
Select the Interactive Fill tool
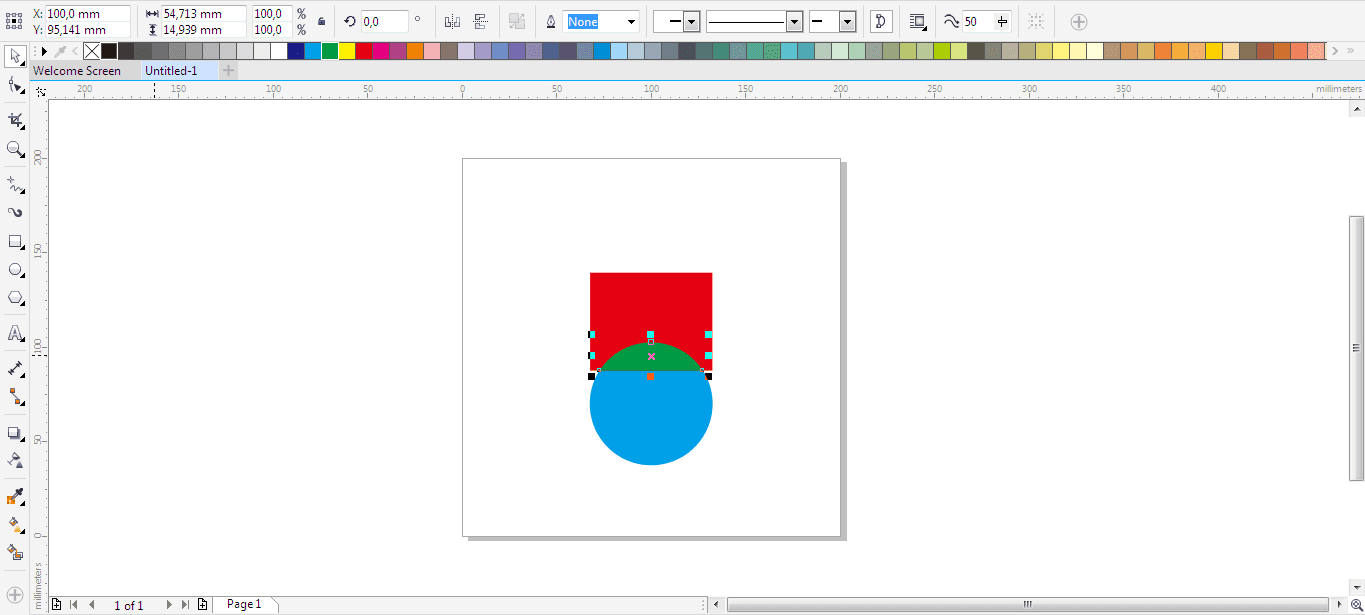click(15, 524)
